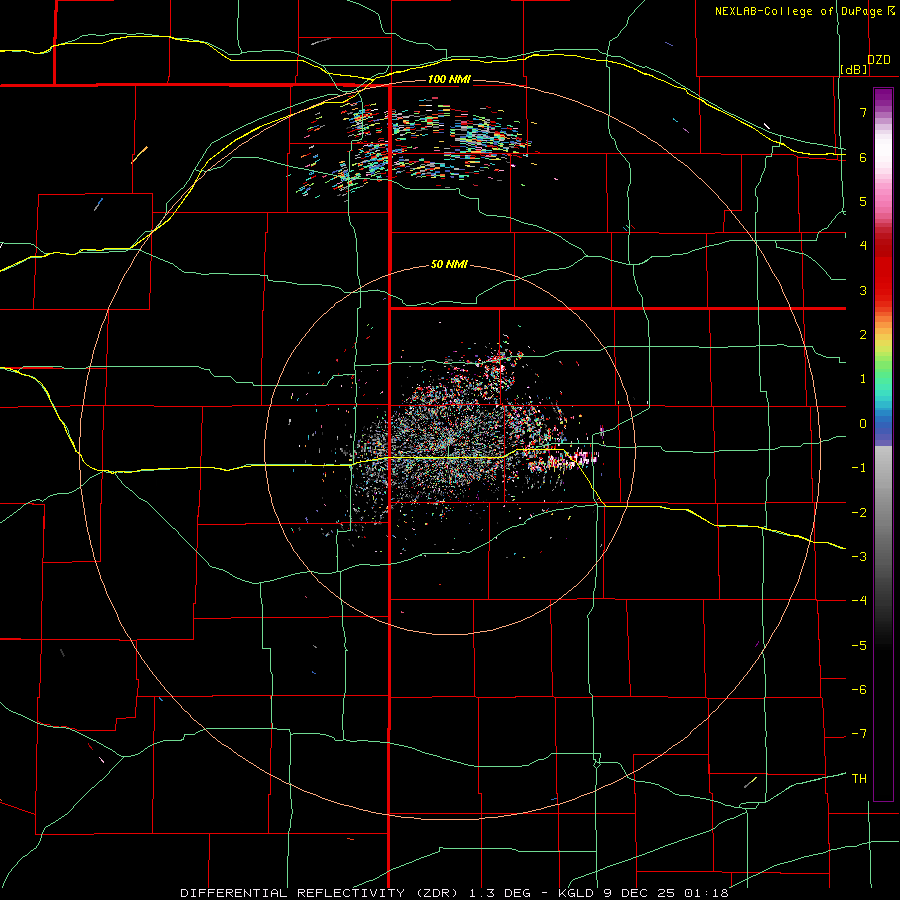Click the DZD product code label

tap(879, 60)
